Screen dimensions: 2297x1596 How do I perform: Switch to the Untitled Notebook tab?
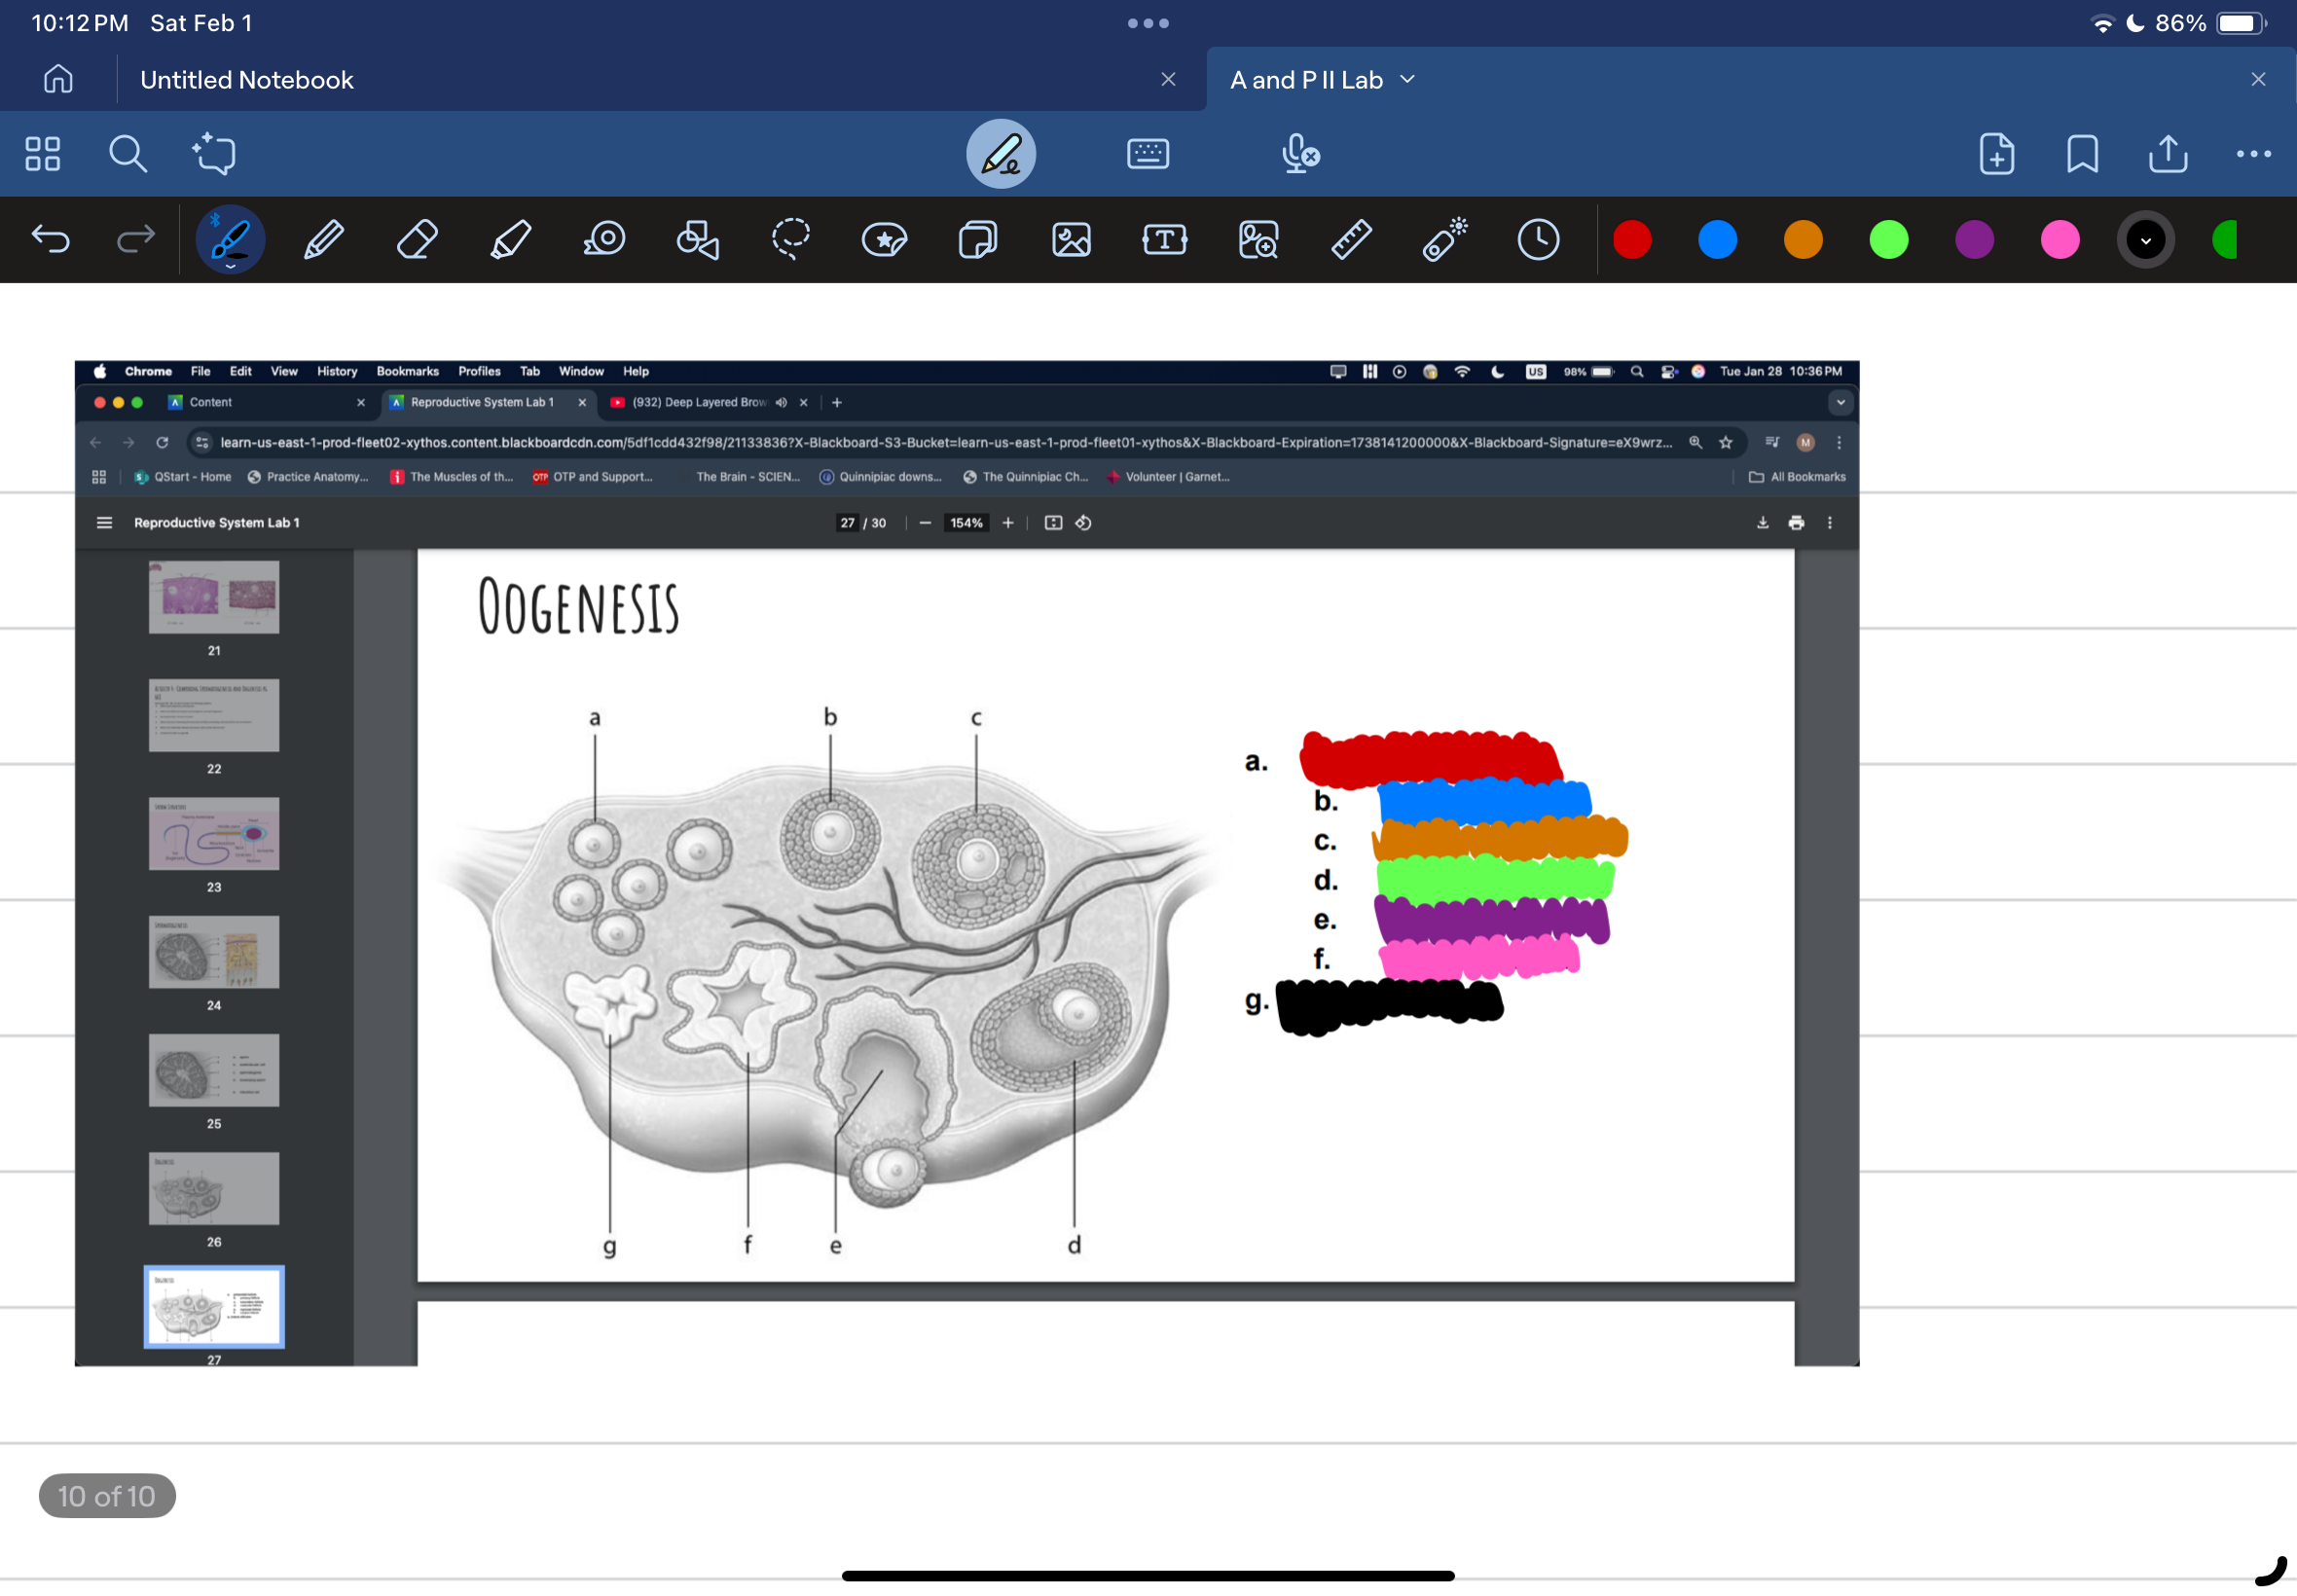tap(246, 77)
